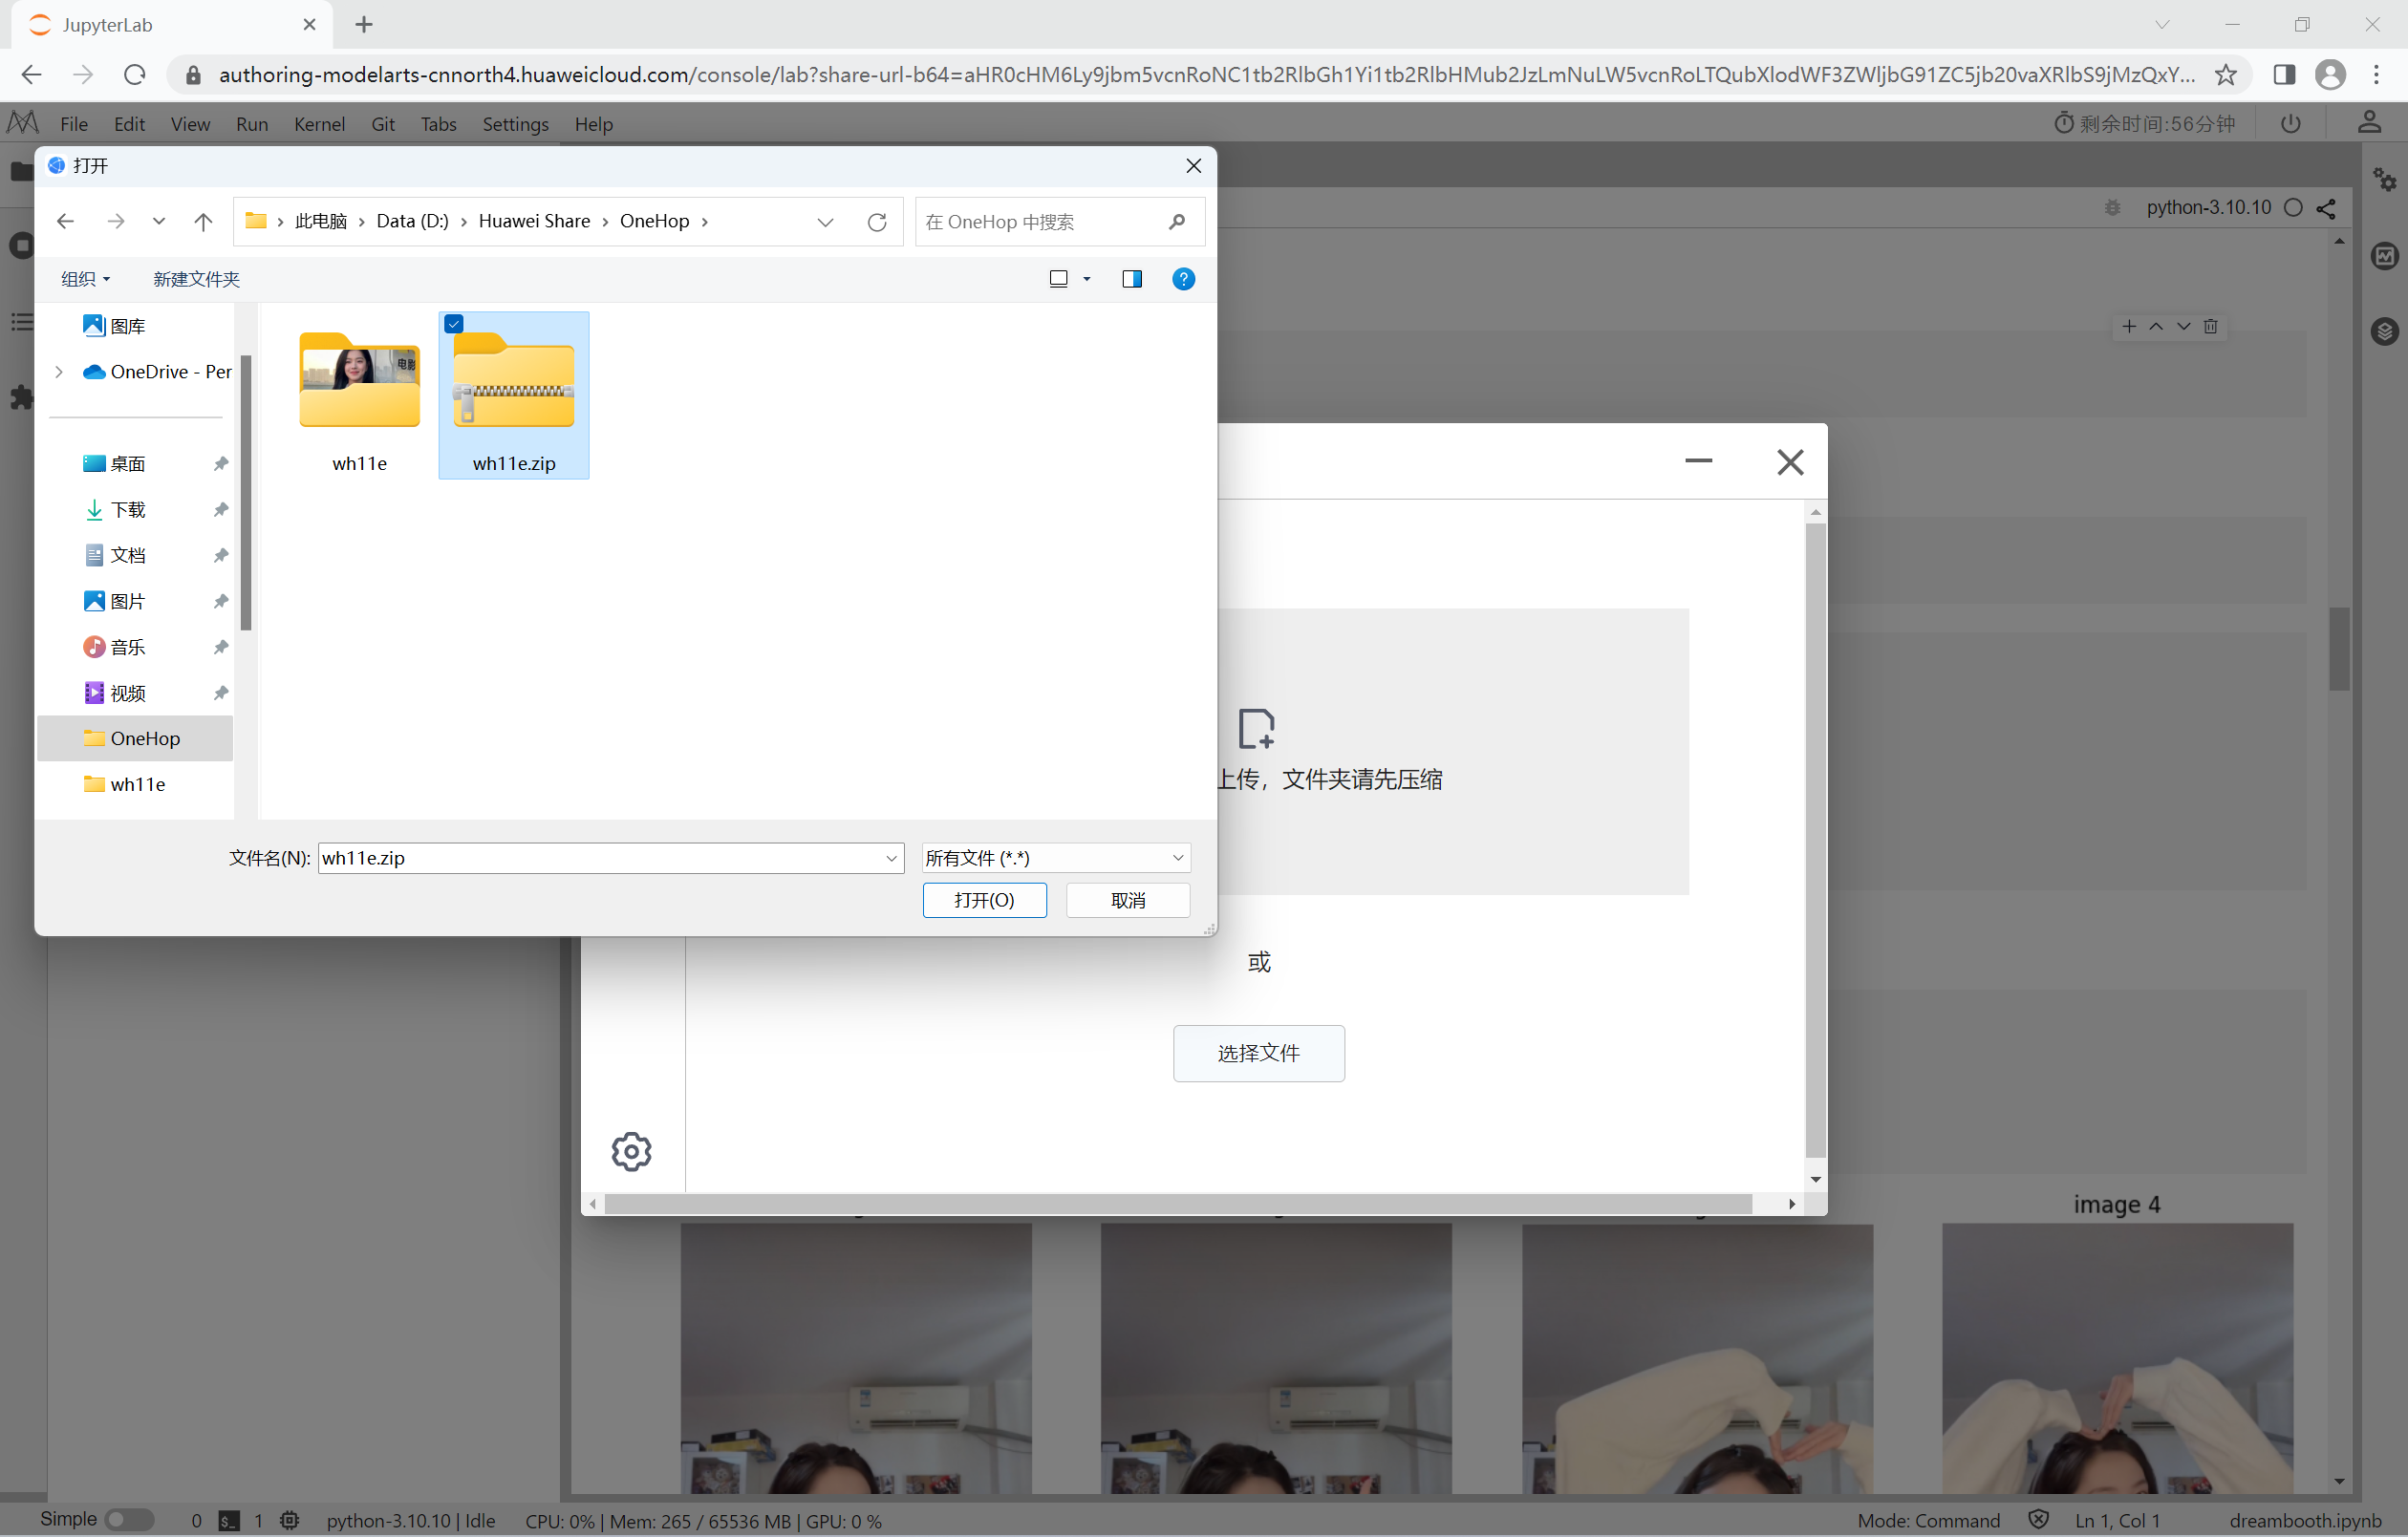This screenshot has width=2408, height=1537.
Task: Open the Kernel menu
Action: click(319, 124)
